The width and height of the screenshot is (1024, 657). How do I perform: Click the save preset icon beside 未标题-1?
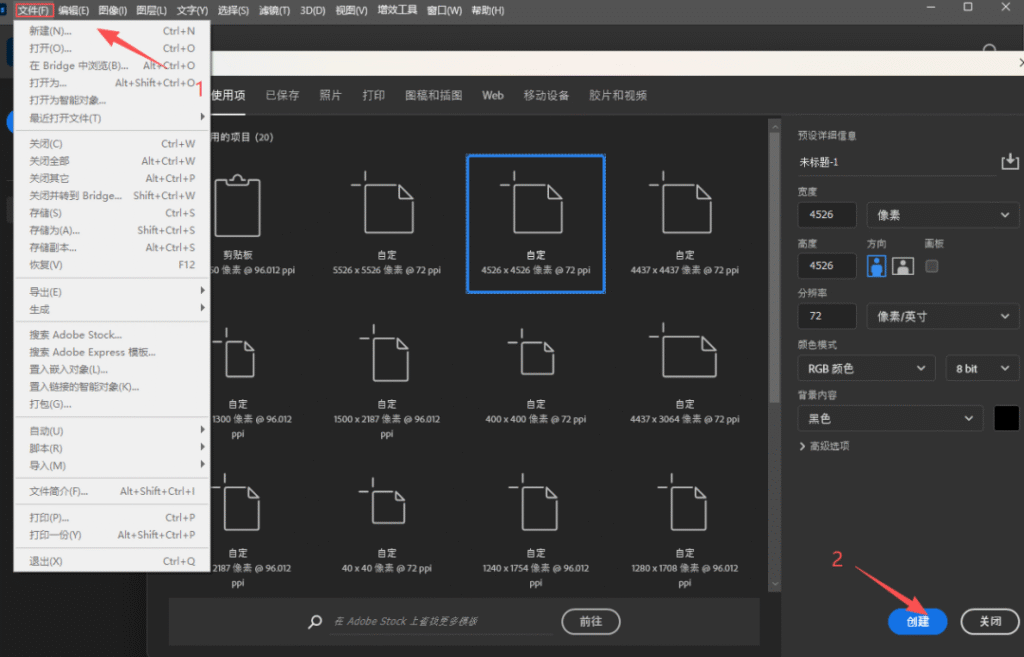(1010, 161)
